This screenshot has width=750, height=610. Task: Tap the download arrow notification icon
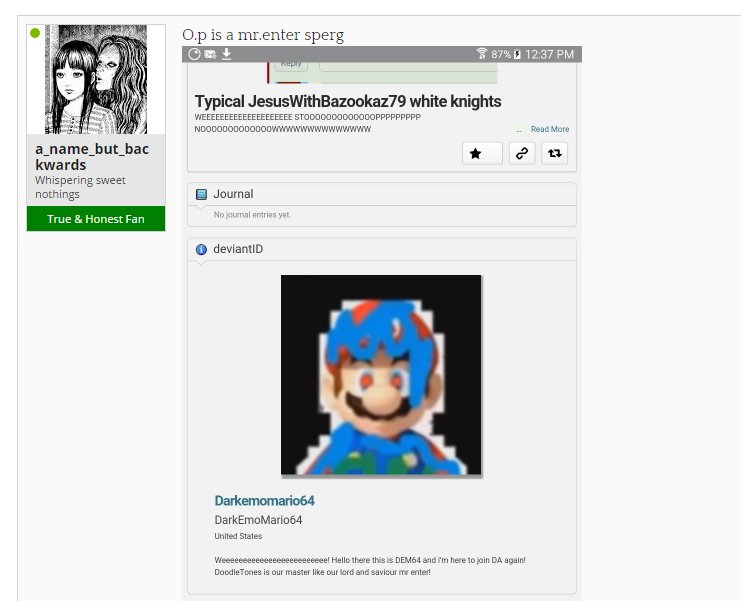(227, 54)
